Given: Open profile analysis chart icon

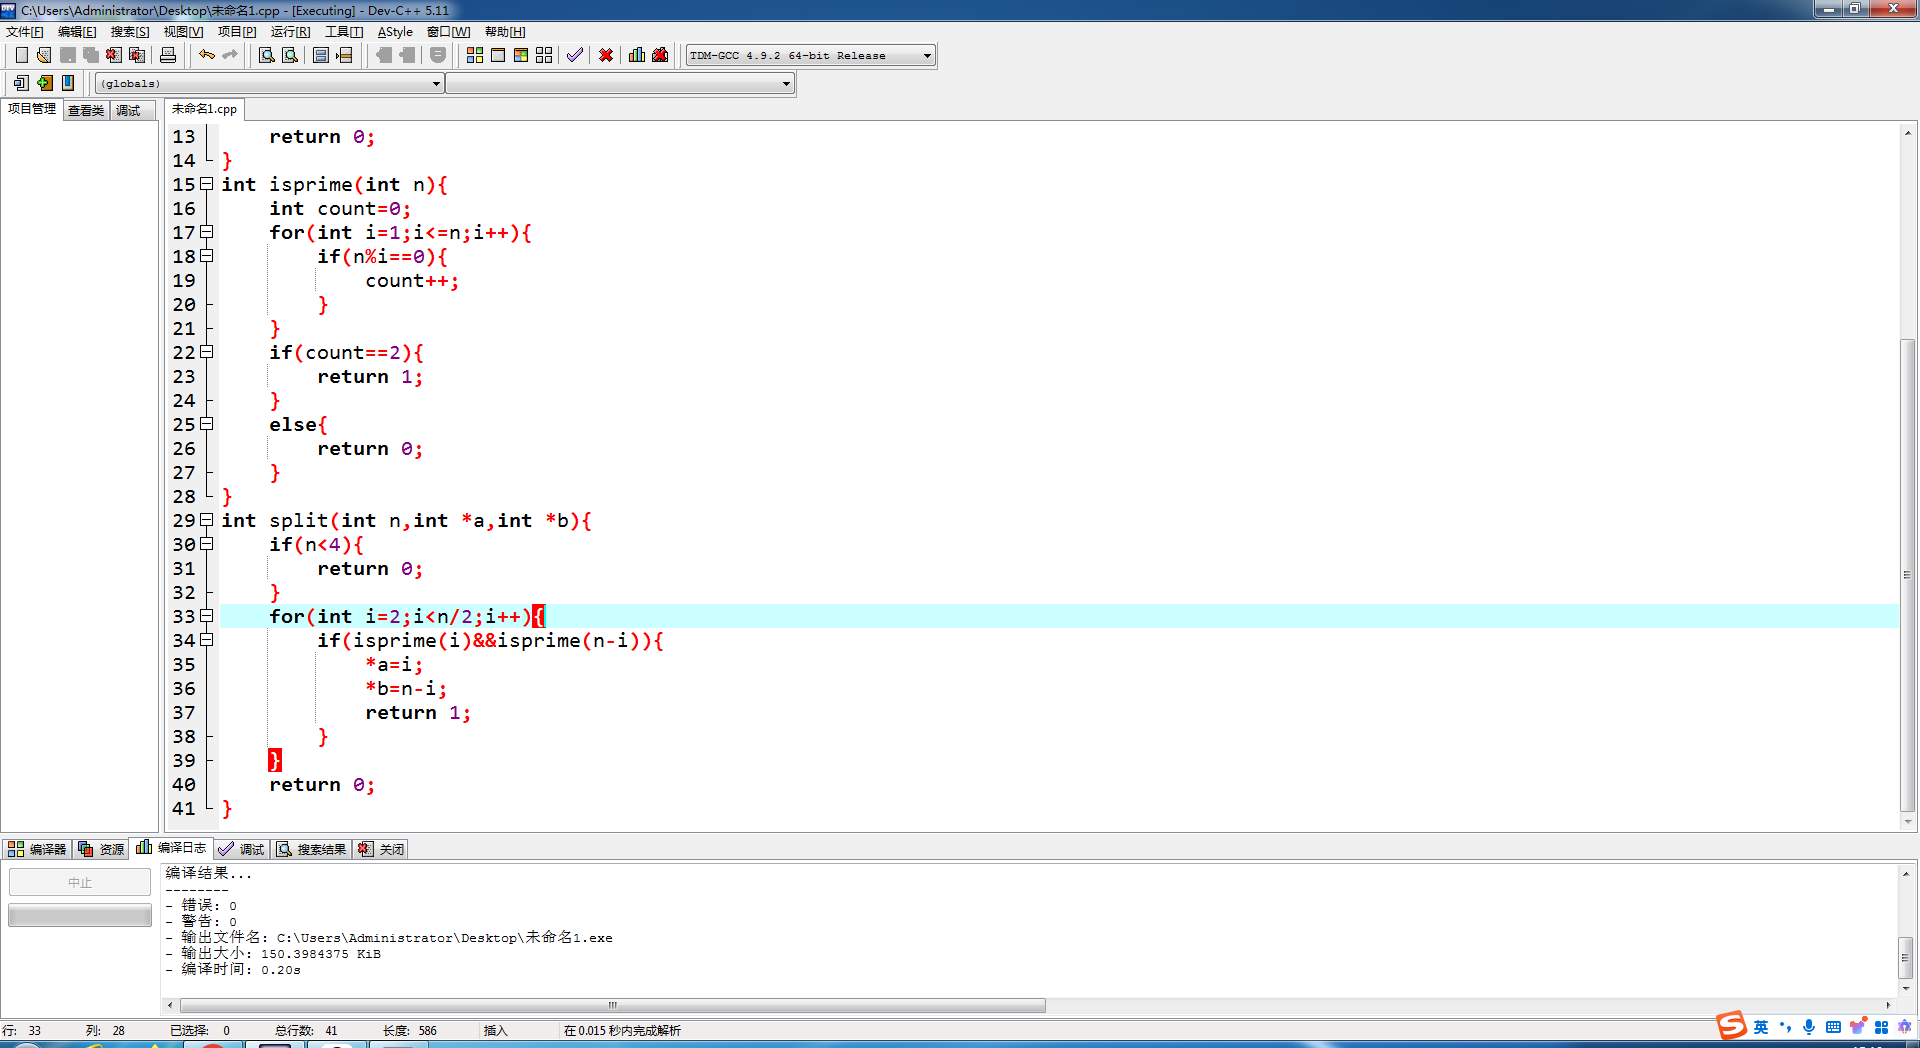Looking at the screenshot, I should (x=636, y=55).
